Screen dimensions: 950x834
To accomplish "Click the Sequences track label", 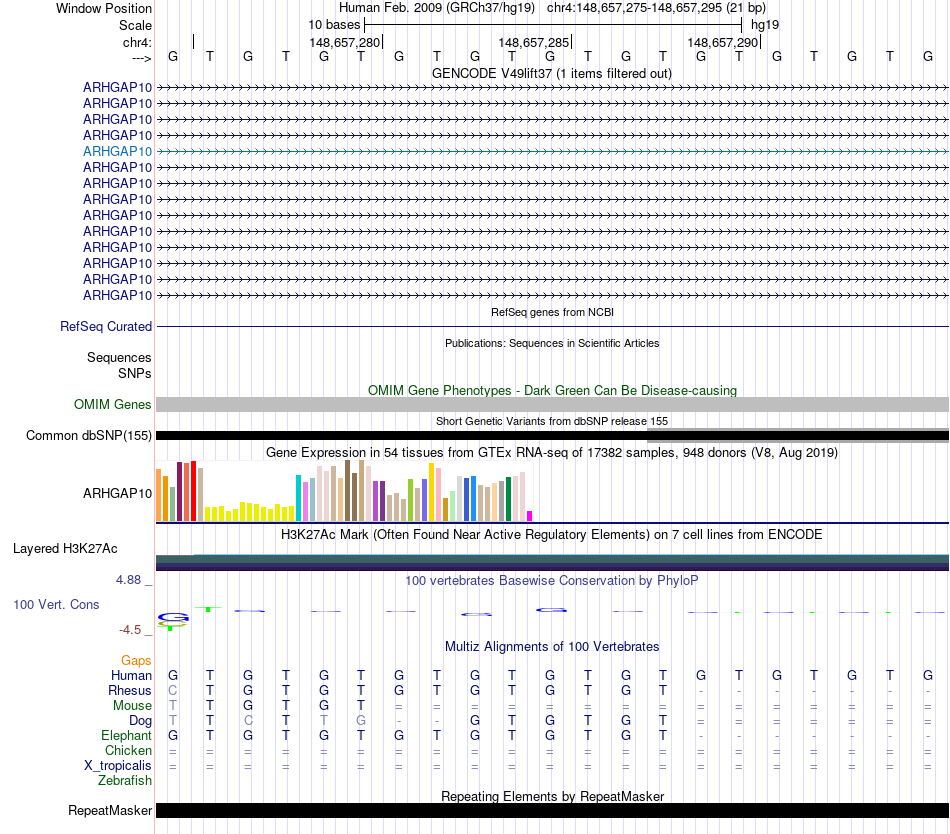I will tap(119, 357).
